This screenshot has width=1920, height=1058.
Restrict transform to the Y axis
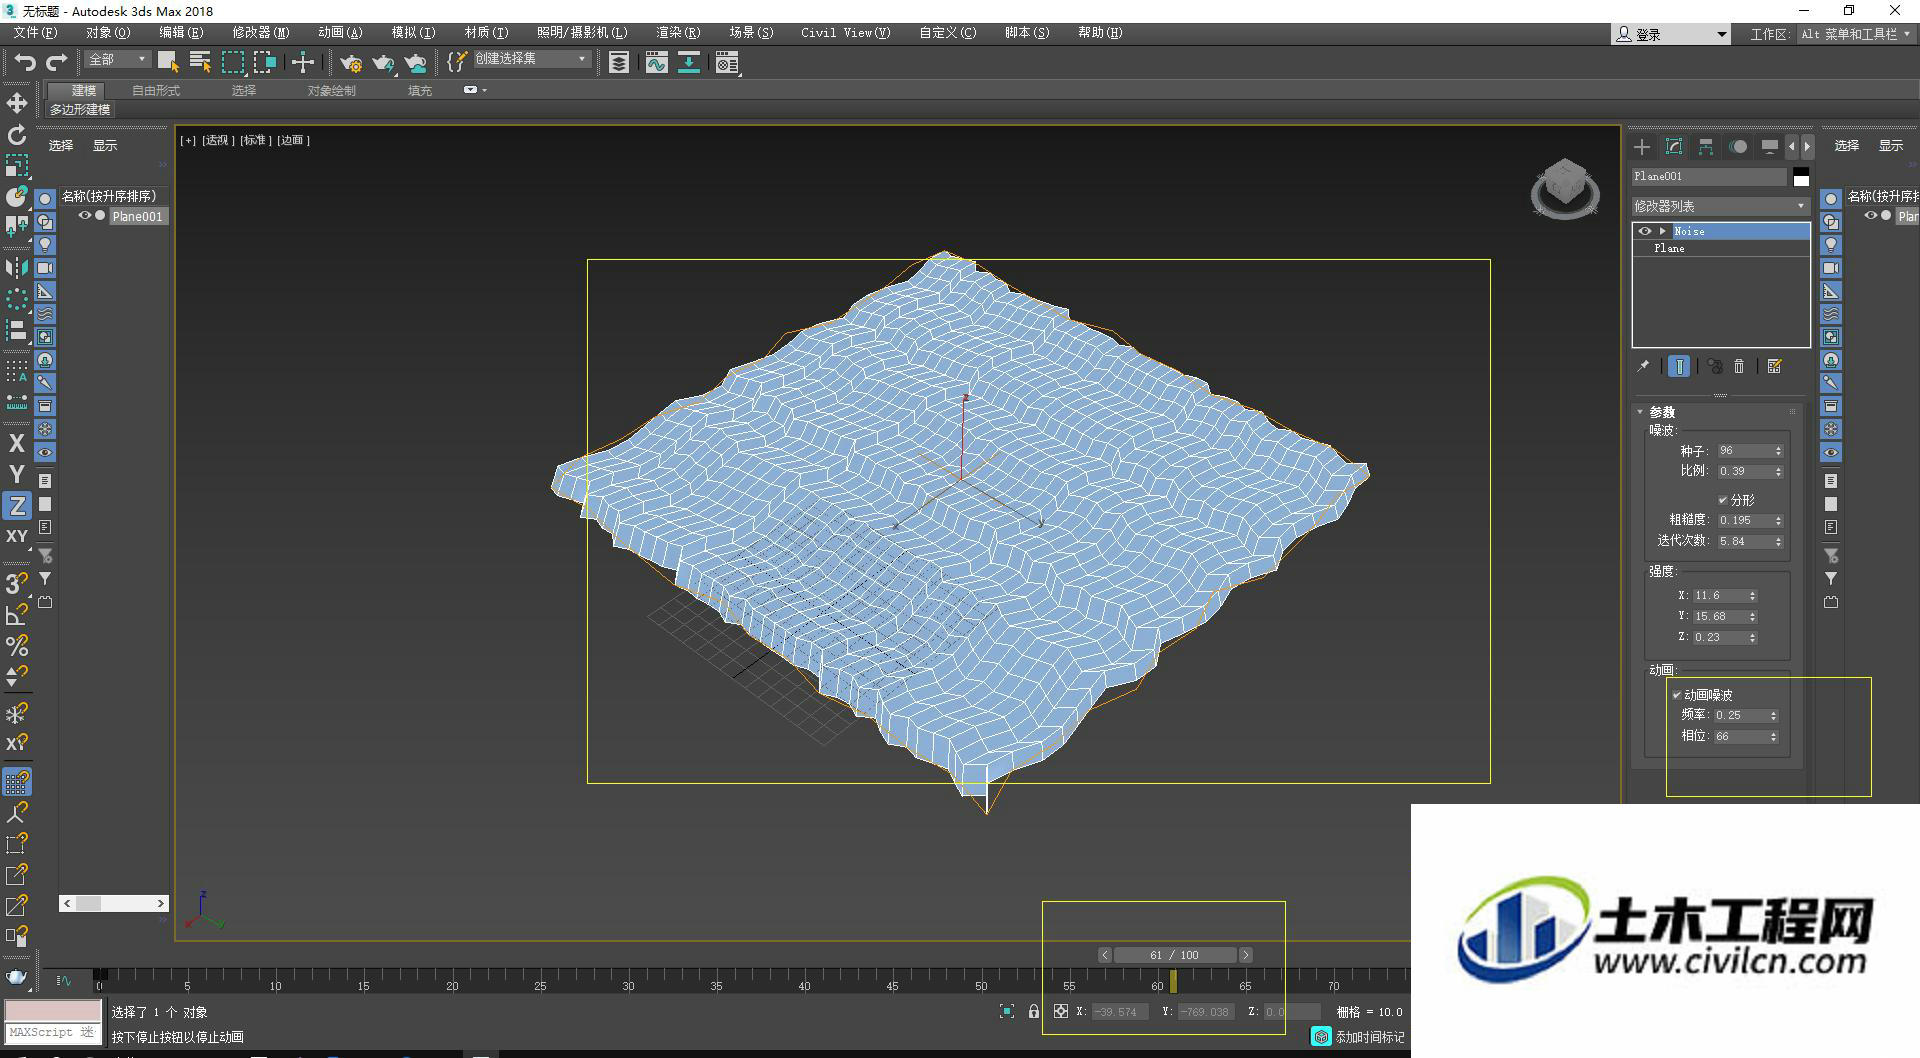point(17,474)
